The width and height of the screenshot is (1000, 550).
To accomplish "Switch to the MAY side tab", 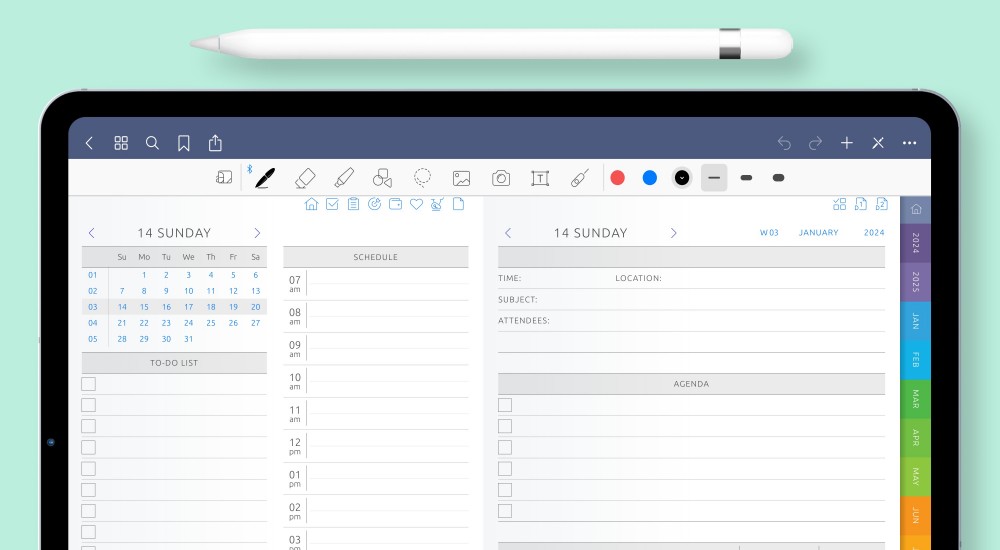I will click(915, 477).
